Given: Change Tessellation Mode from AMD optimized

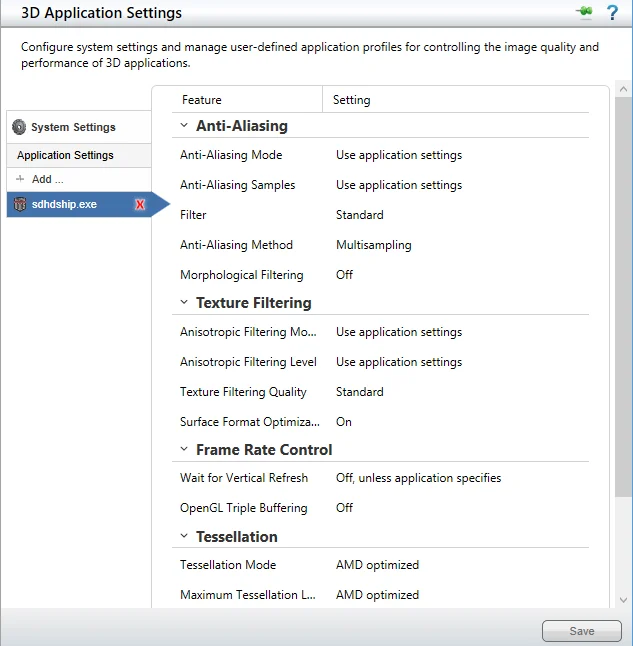Looking at the screenshot, I should (377, 565).
